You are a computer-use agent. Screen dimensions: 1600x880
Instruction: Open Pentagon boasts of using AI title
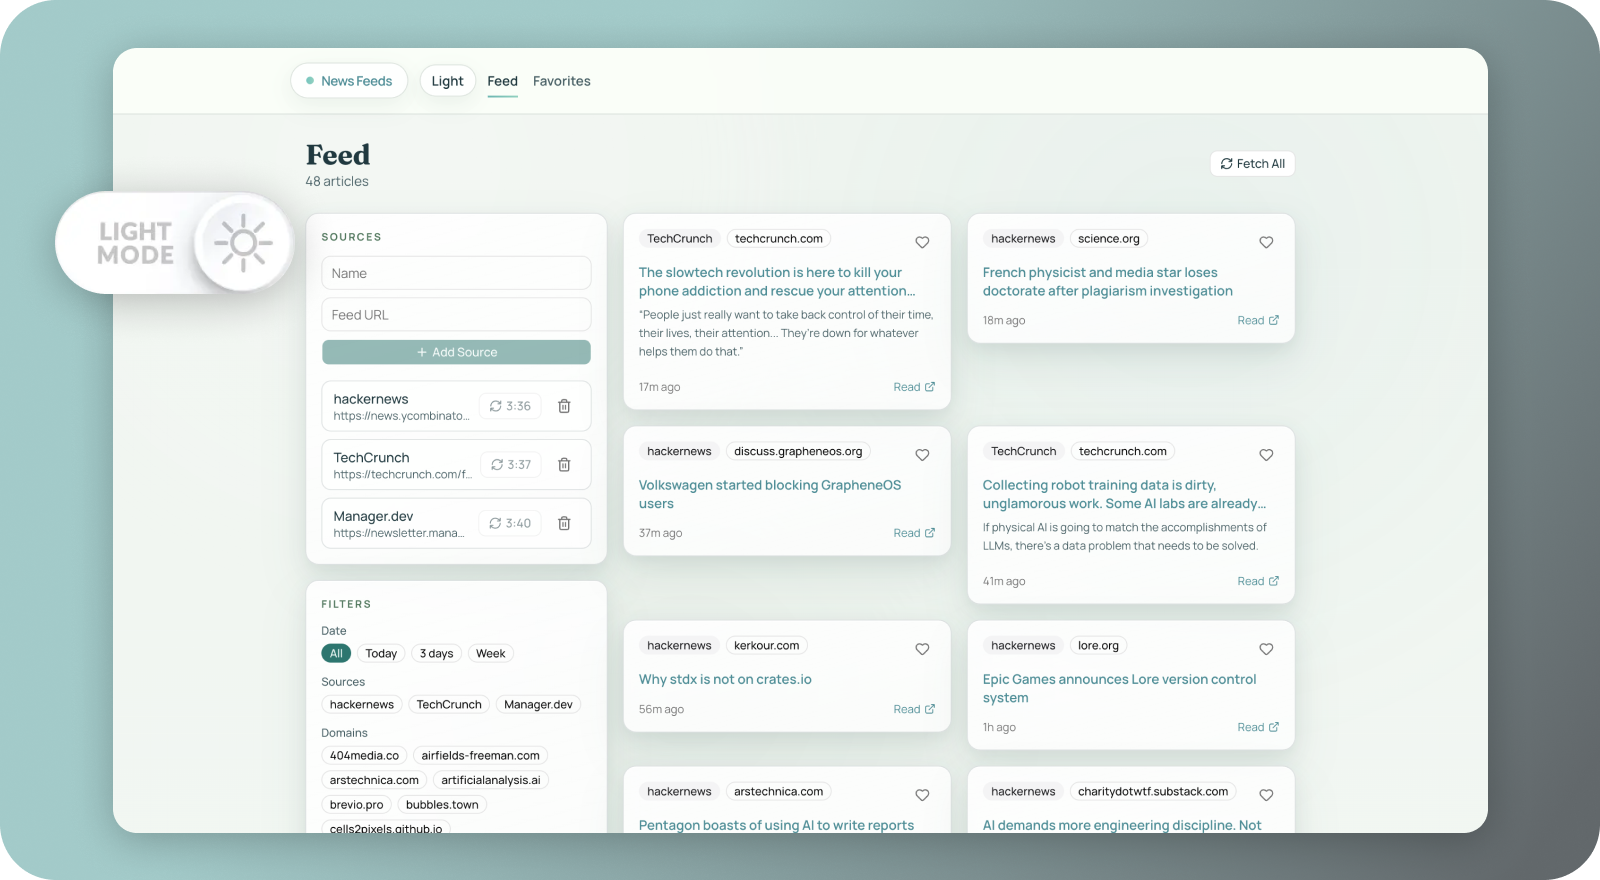point(776,825)
